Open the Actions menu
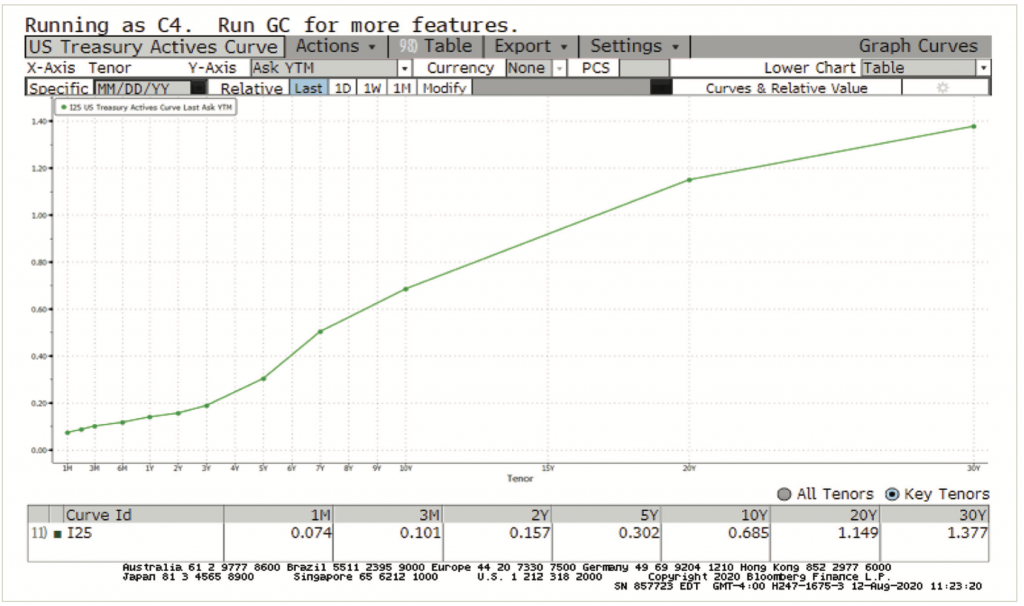The image size is (1024, 606). pos(333,46)
